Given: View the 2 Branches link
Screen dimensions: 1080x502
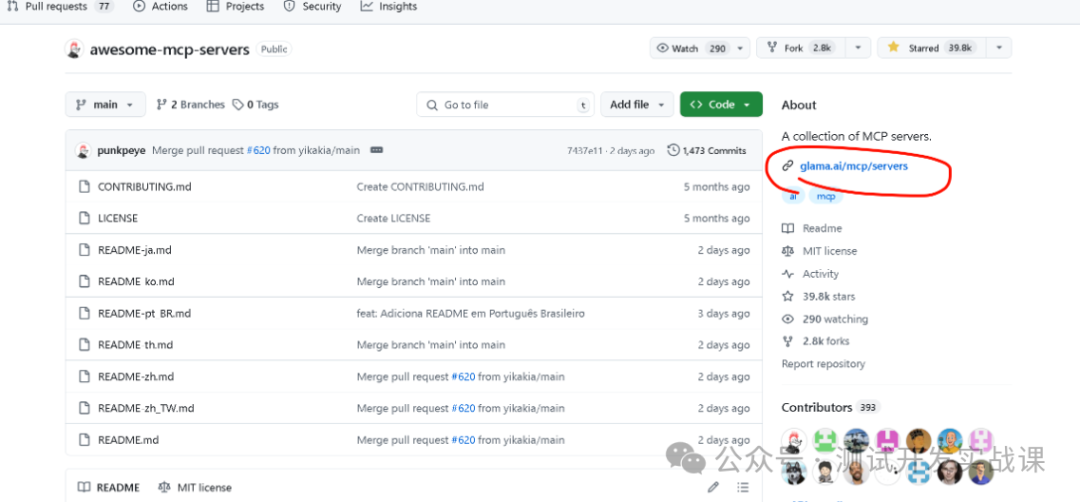Looking at the screenshot, I should (x=191, y=105).
